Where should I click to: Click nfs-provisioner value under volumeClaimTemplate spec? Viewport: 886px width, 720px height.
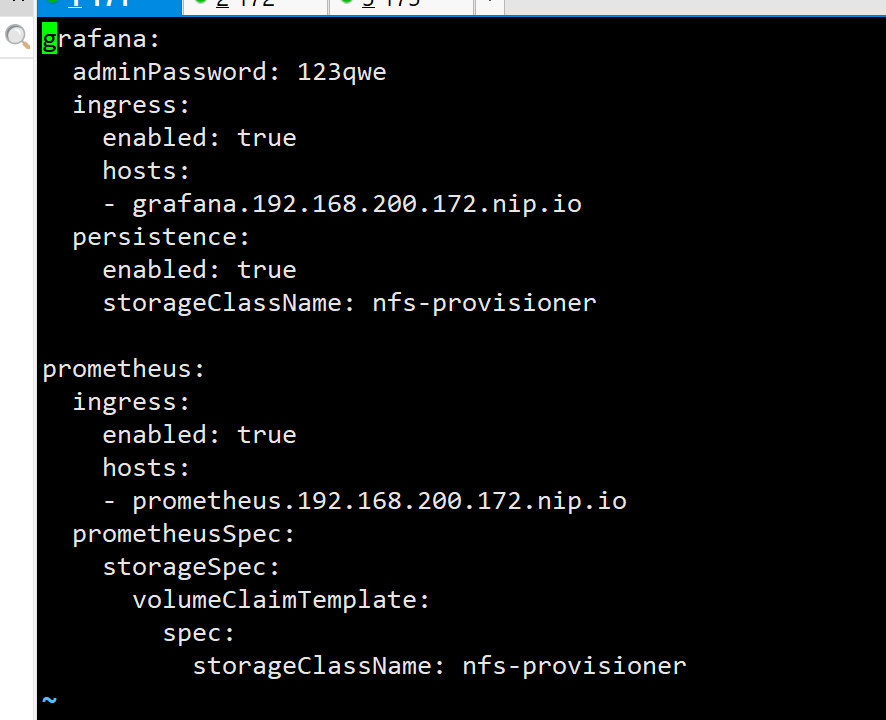(574, 666)
